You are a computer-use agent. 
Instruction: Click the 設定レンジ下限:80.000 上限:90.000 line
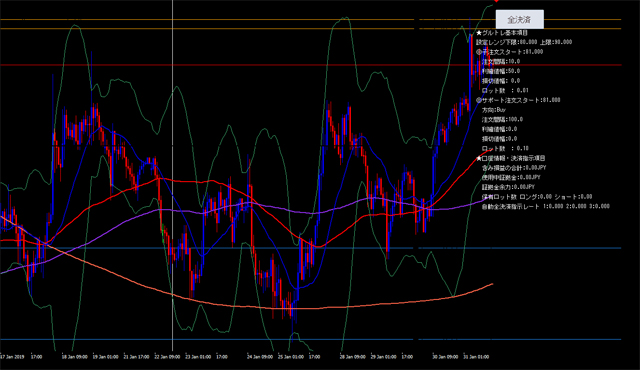point(524,42)
